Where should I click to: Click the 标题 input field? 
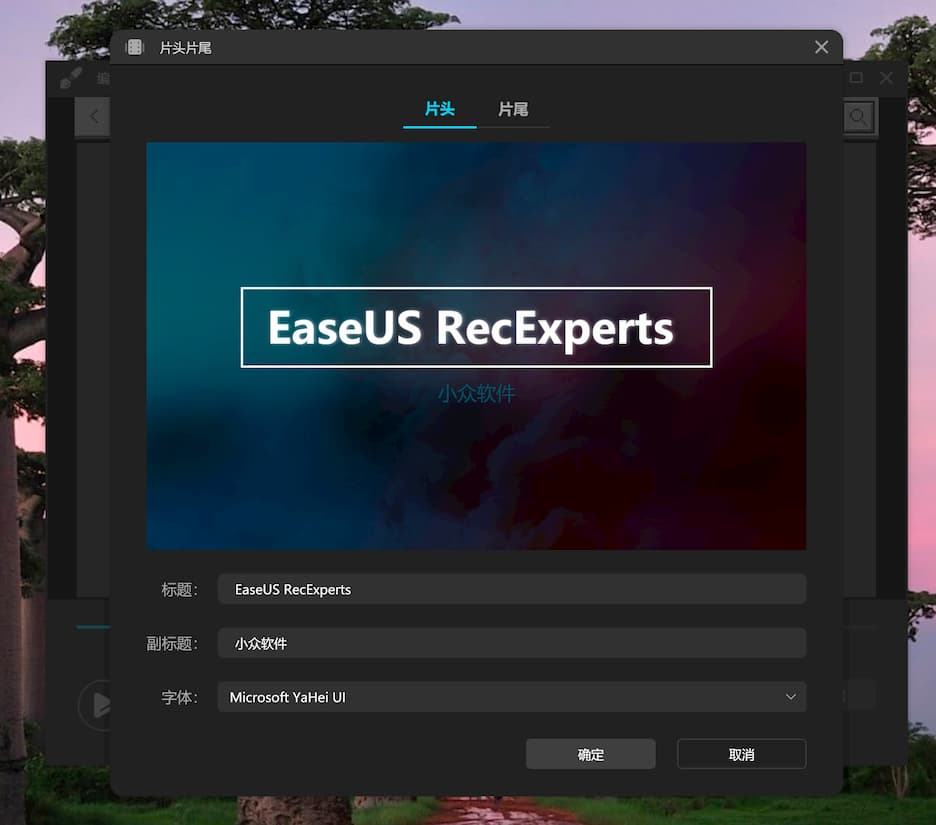tap(512, 589)
